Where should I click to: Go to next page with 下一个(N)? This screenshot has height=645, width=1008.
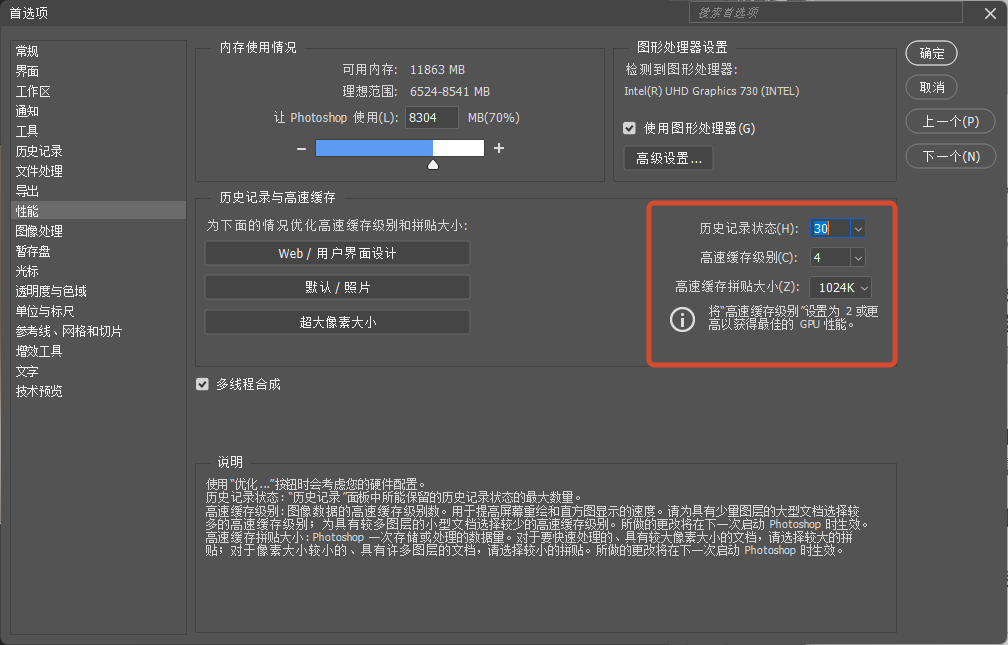(x=951, y=156)
